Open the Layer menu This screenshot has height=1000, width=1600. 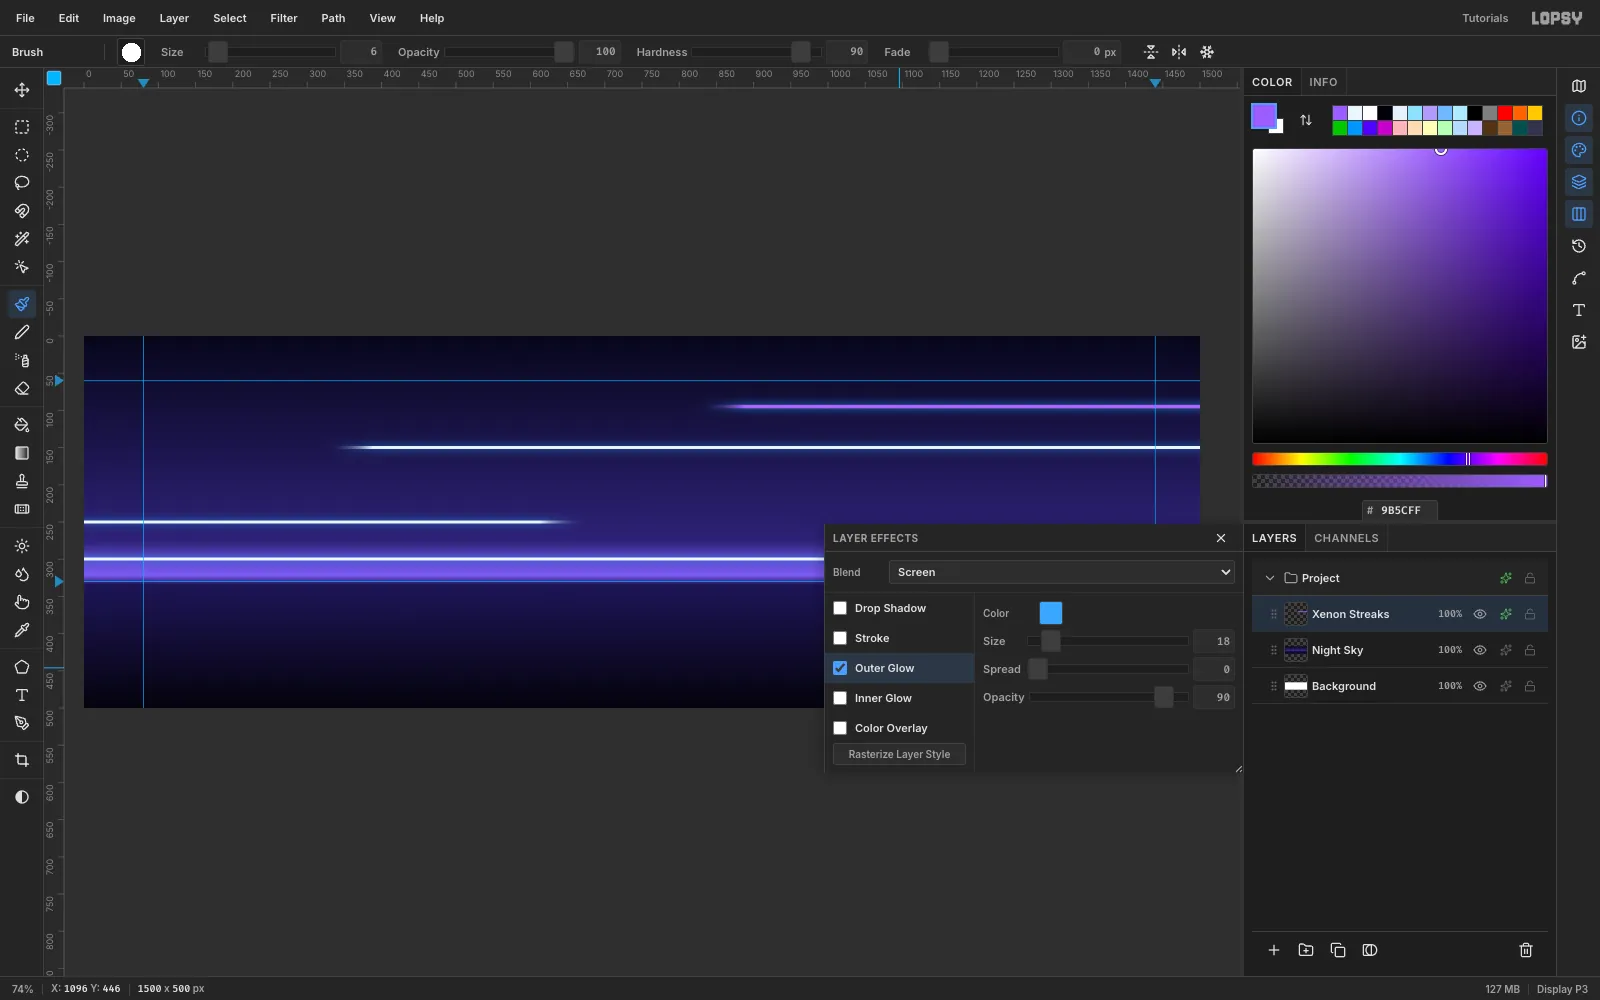174,18
